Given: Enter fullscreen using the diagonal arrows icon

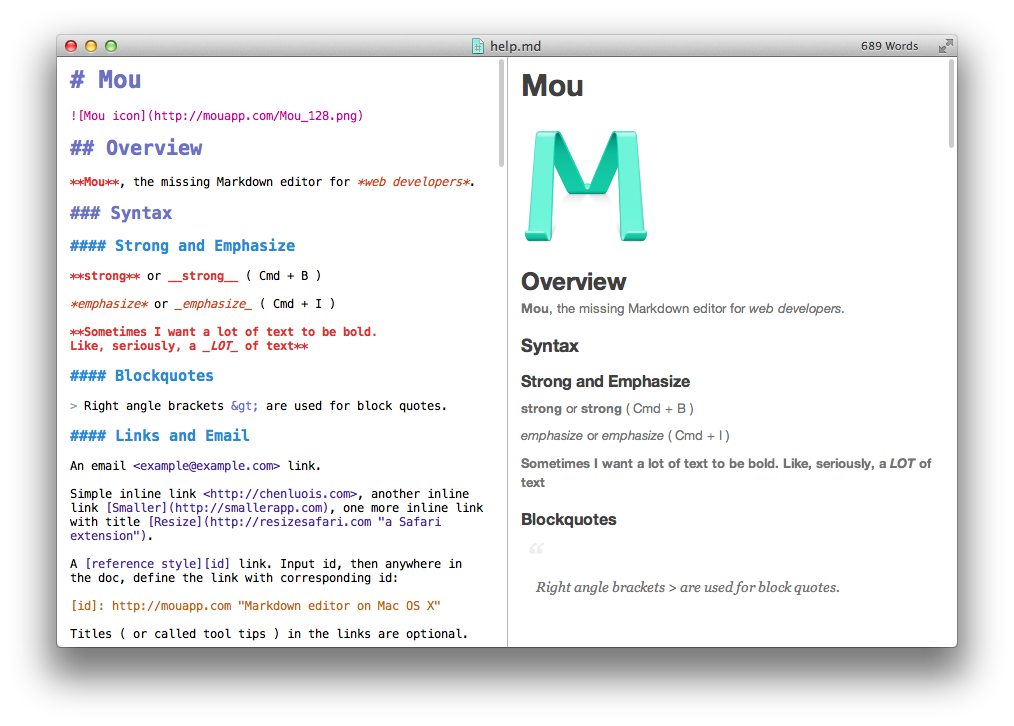Looking at the screenshot, I should (x=945, y=45).
